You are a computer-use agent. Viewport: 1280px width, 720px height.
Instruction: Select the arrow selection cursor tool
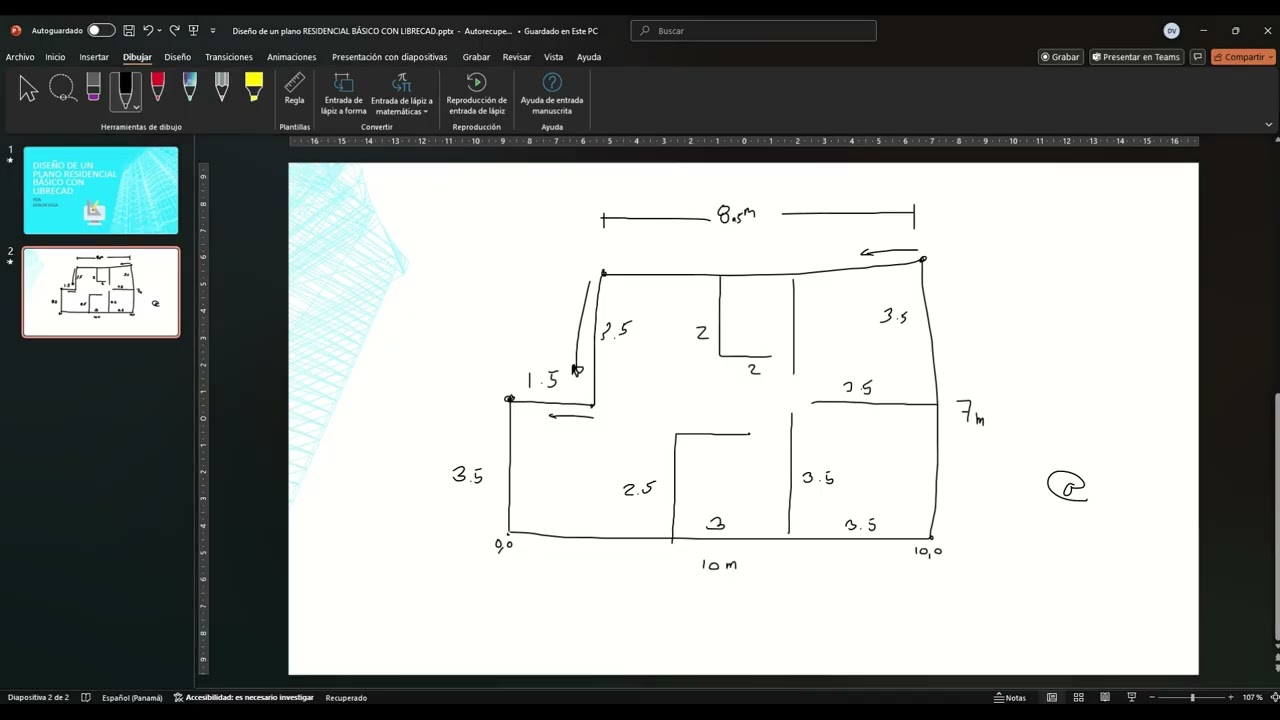pyautogui.click(x=28, y=89)
